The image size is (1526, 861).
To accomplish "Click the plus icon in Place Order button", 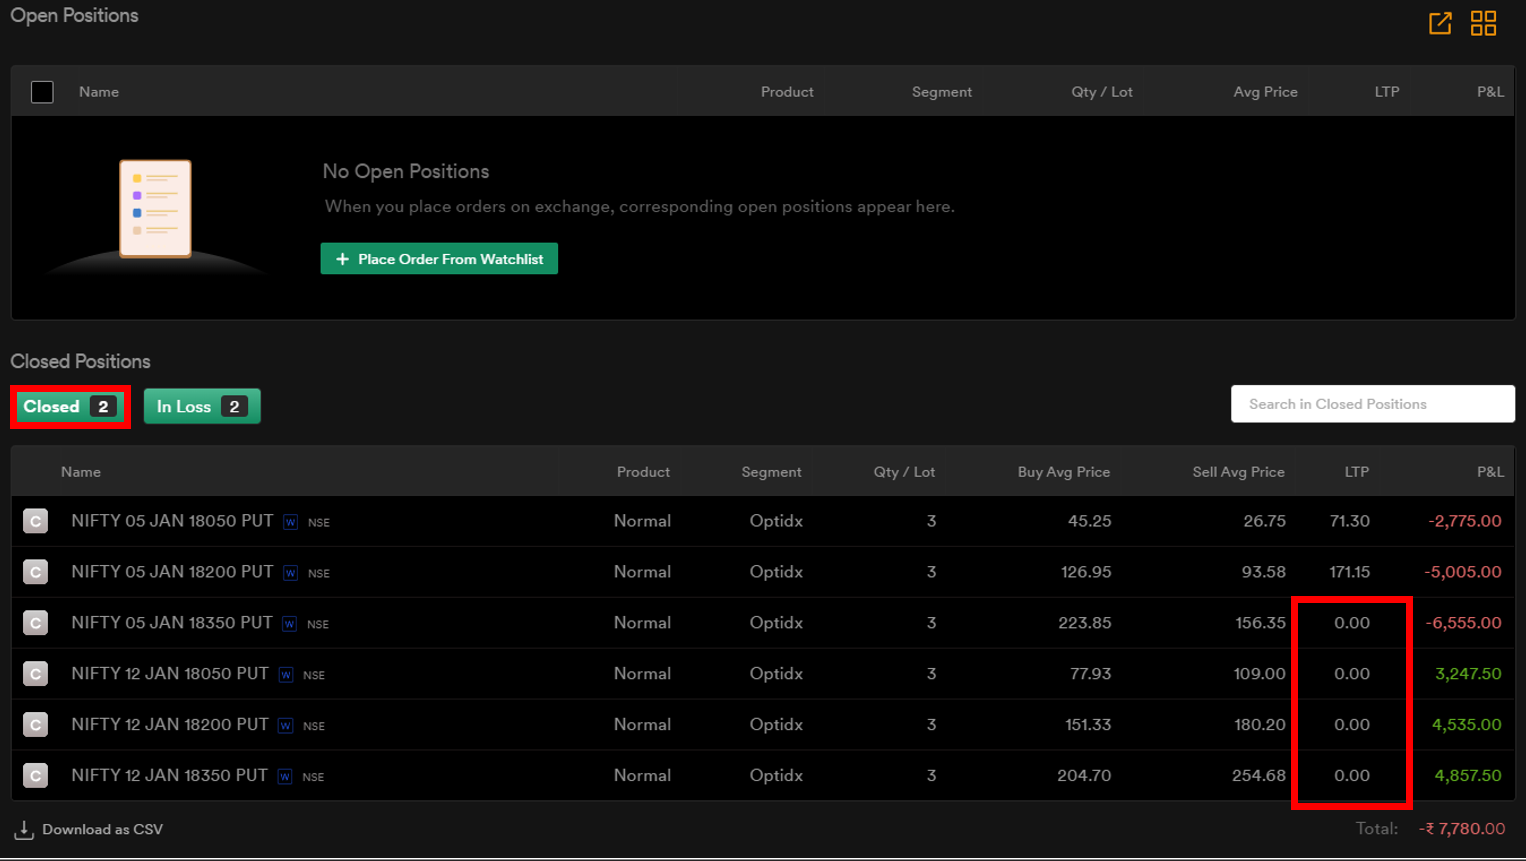I will coord(342,259).
